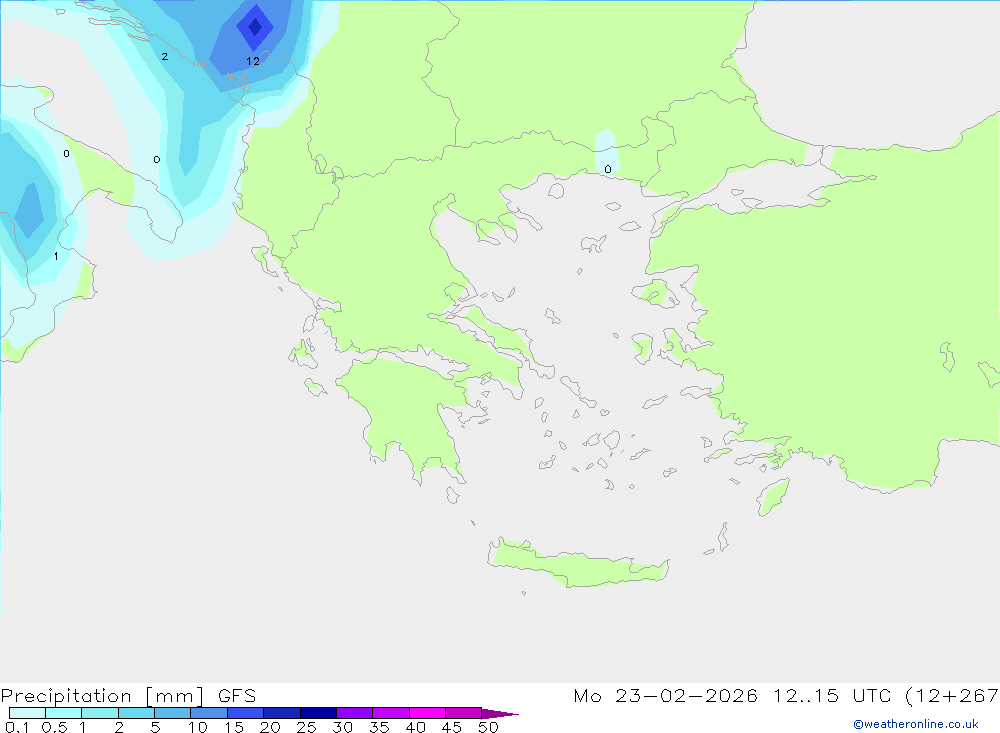This screenshot has height=733, width=1000.
Task: Click legend label "25"
Action: point(306,727)
